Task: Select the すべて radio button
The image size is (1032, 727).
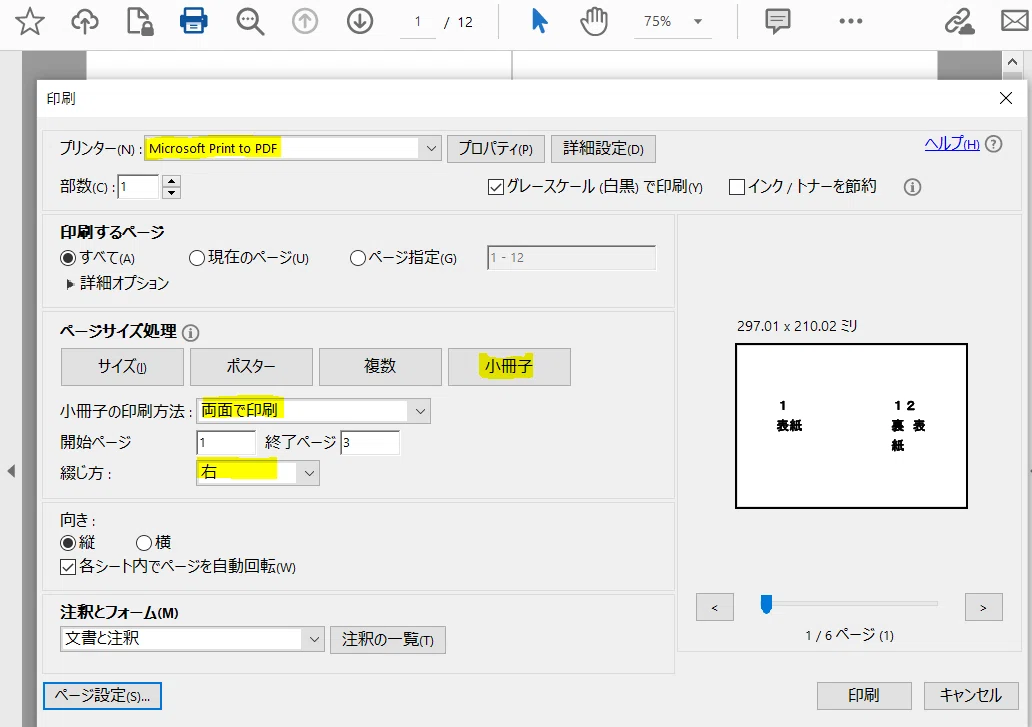Action: (67, 258)
